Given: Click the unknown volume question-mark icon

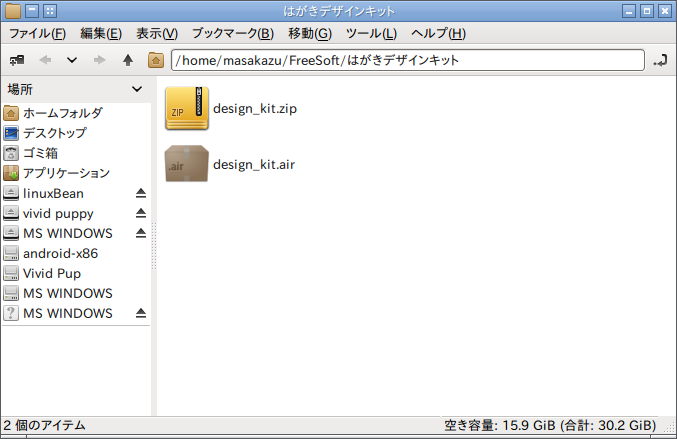Looking at the screenshot, I should point(11,313).
